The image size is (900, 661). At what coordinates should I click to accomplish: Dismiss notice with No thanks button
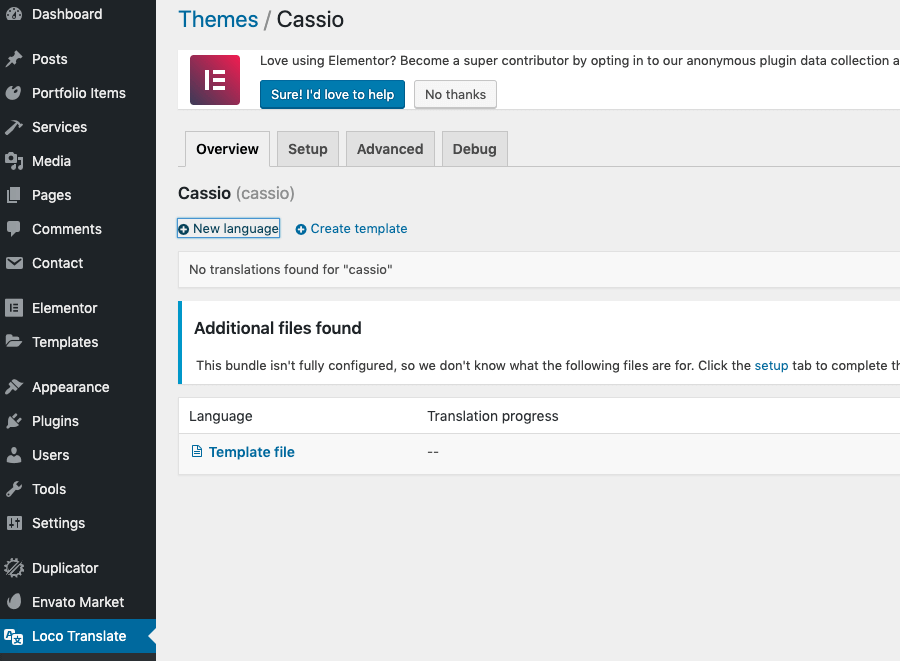(x=455, y=95)
